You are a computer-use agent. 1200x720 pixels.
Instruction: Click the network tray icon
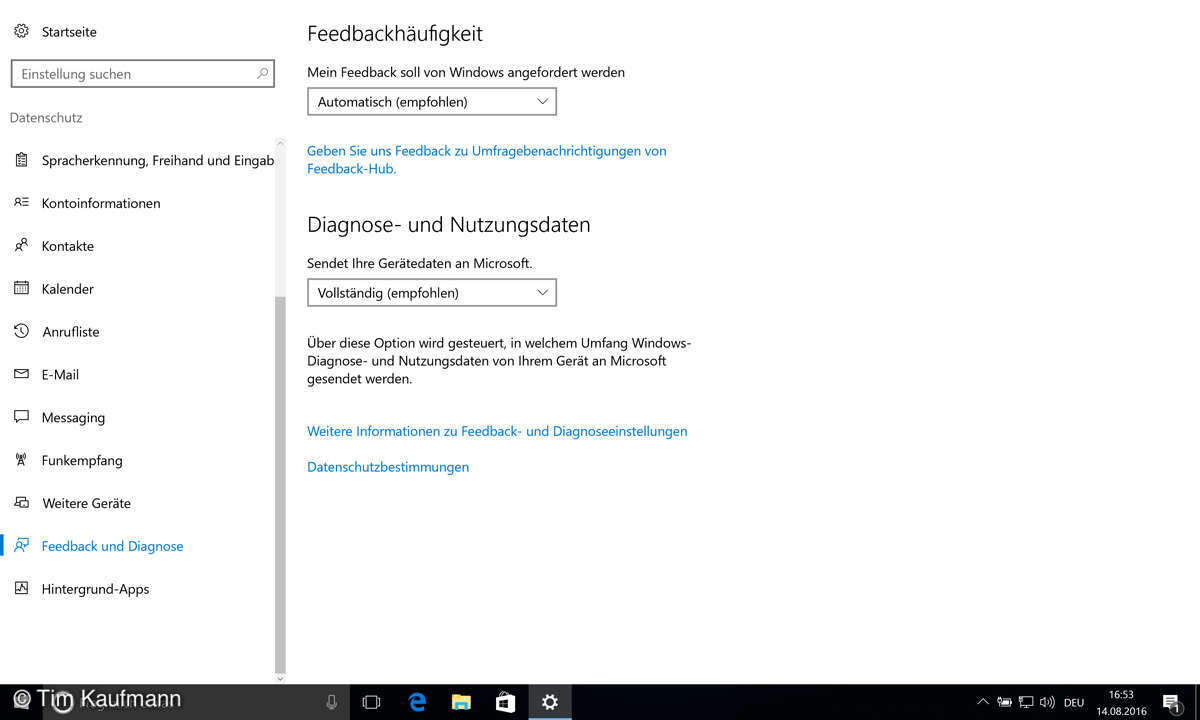1026,702
